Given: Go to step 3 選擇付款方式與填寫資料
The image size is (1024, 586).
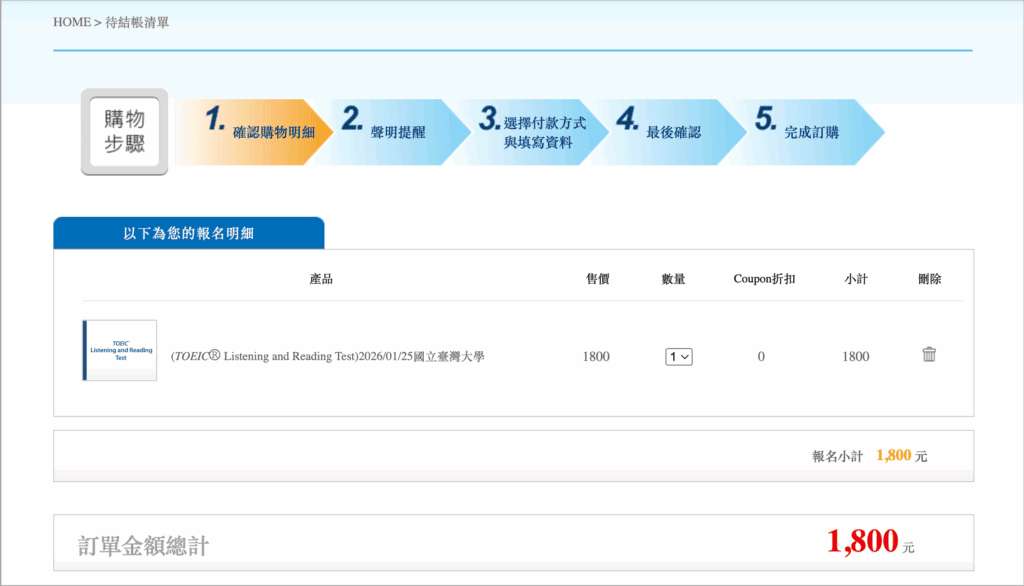Looking at the screenshot, I should coord(537,132).
